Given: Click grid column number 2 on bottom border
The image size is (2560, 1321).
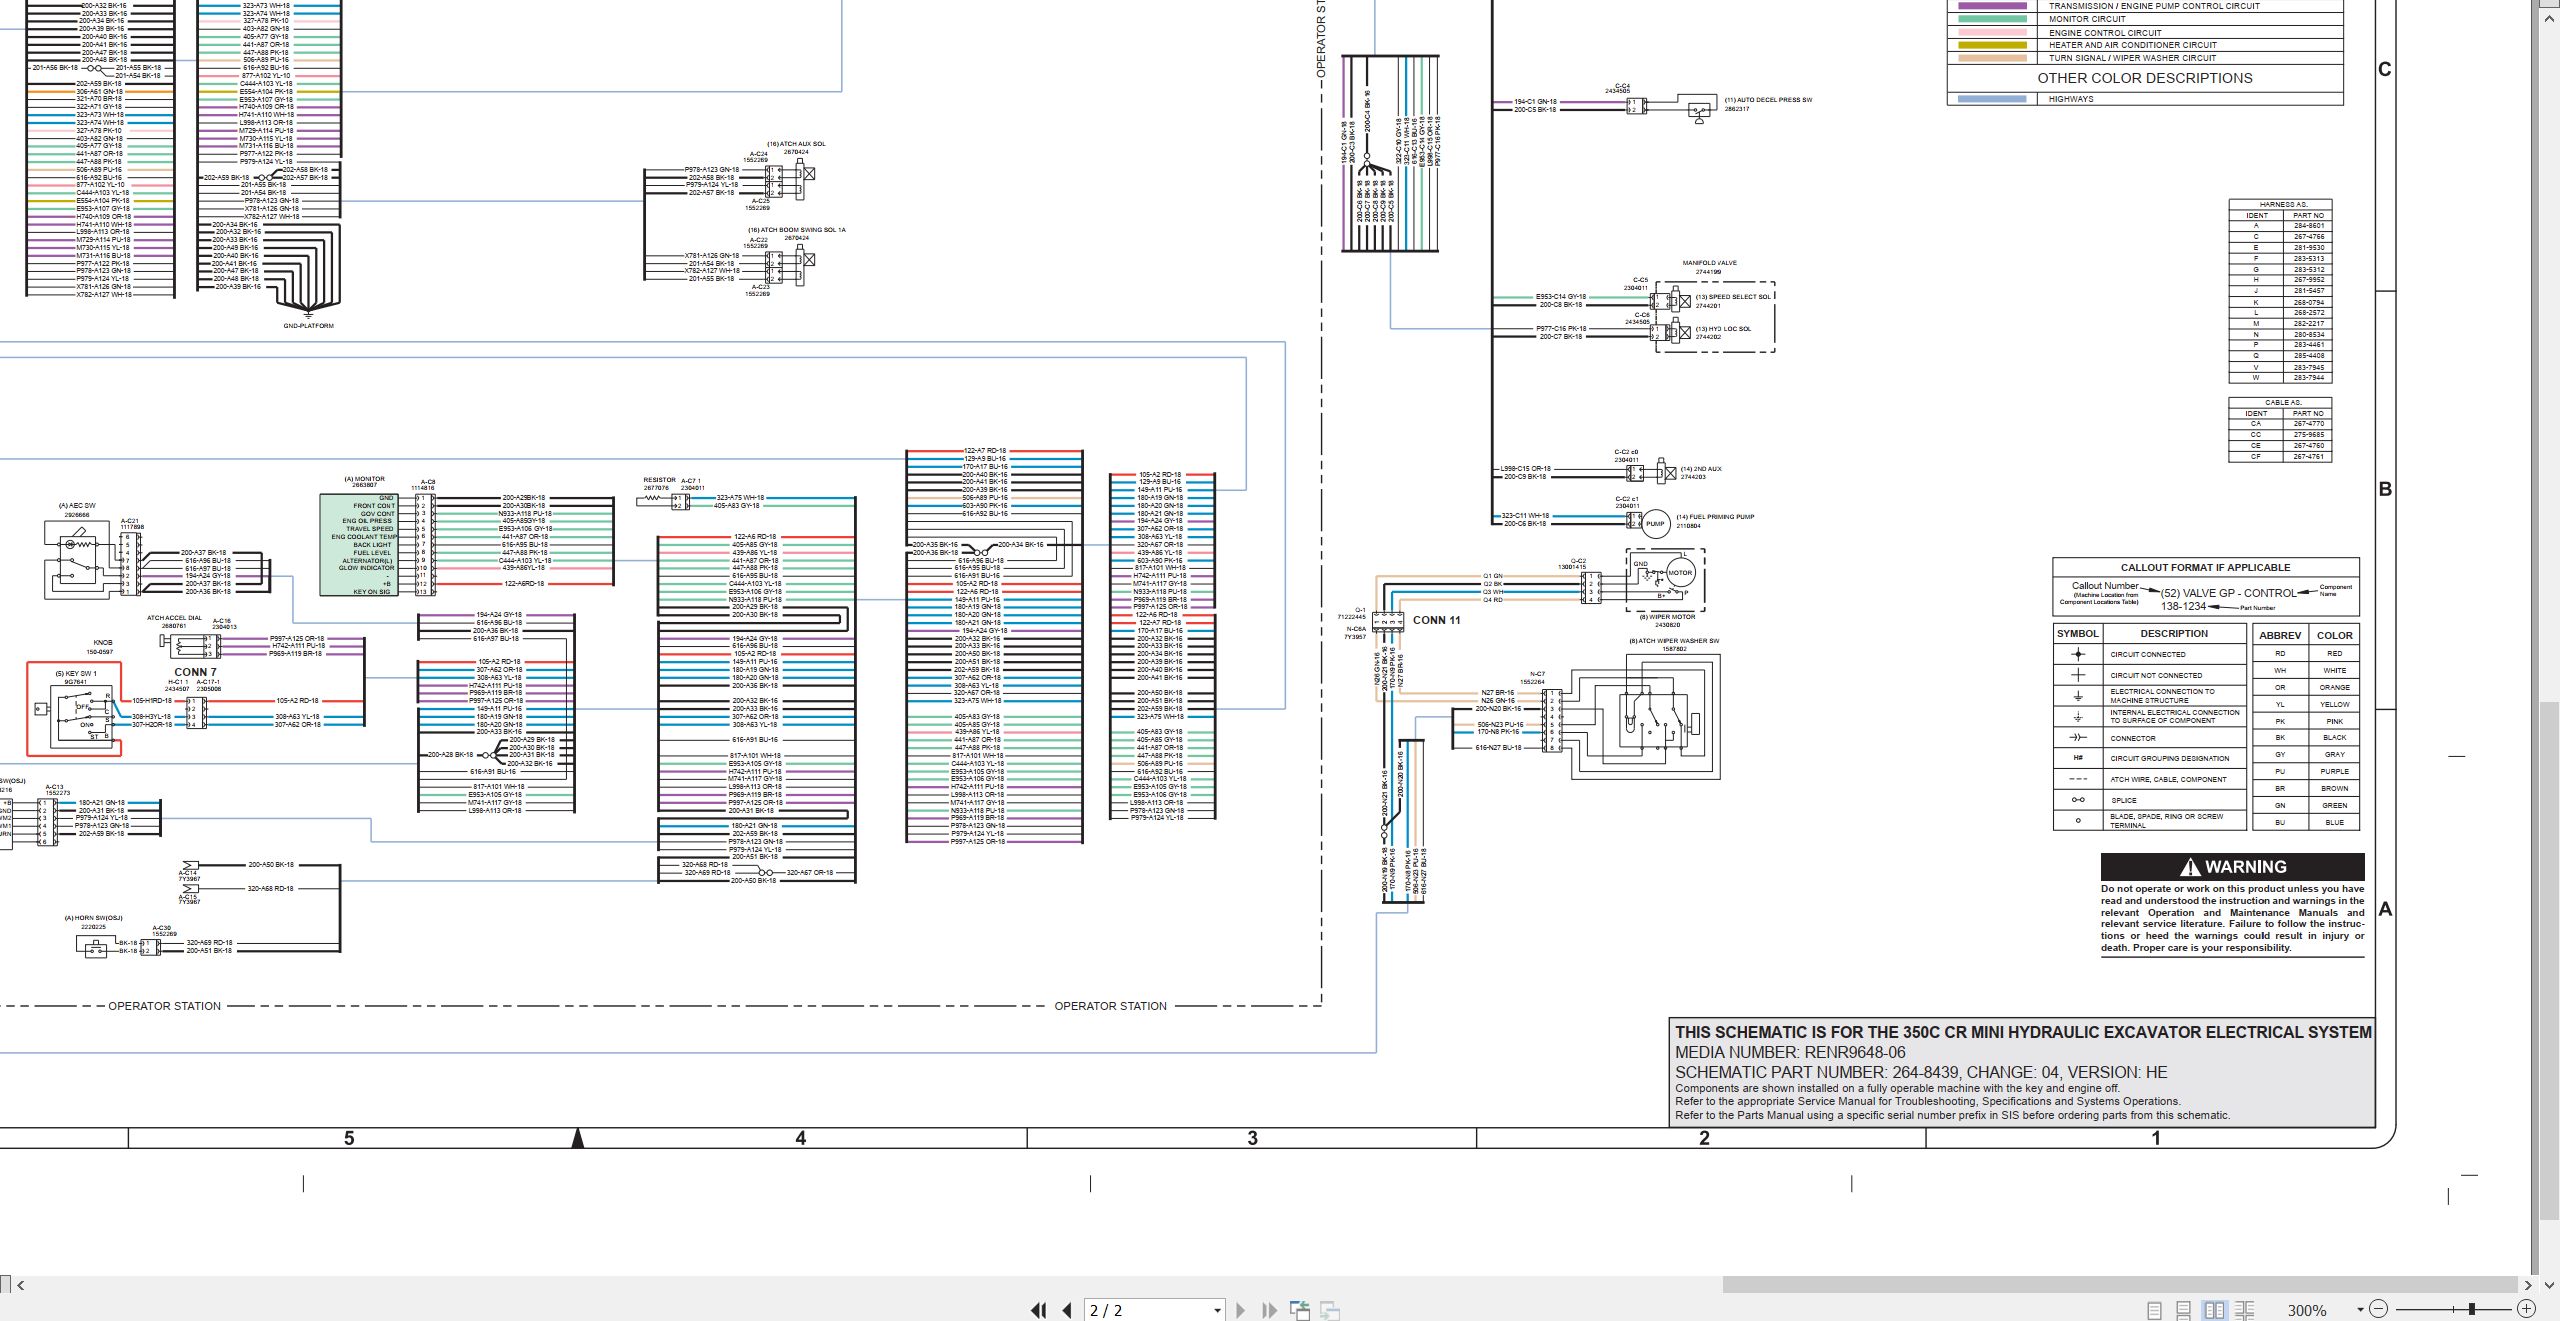Looking at the screenshot, I should click(1704, 1138).
